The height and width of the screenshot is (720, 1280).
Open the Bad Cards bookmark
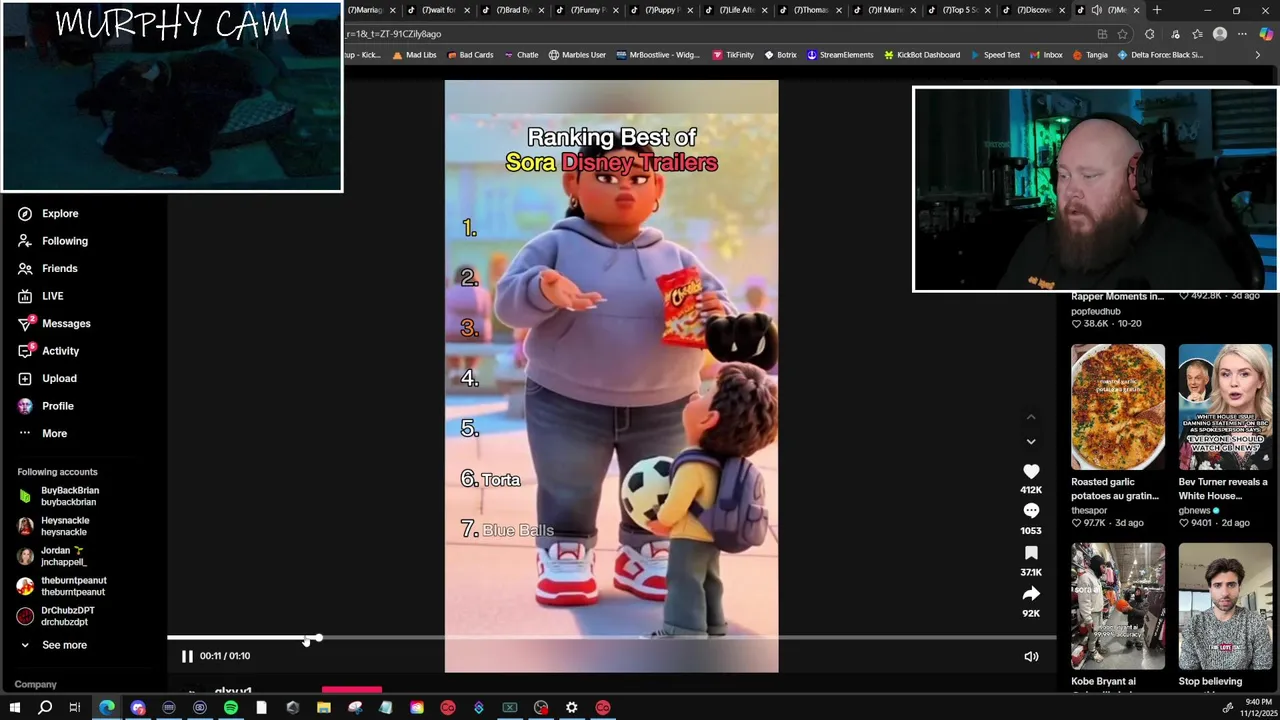click(x=469, y=55)
